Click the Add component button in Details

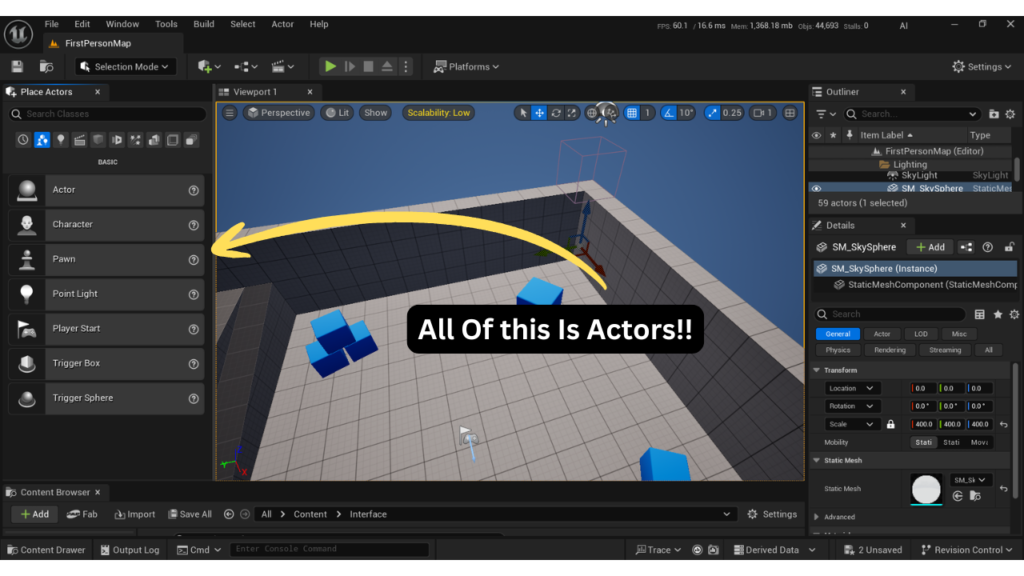tap(931, 247)
